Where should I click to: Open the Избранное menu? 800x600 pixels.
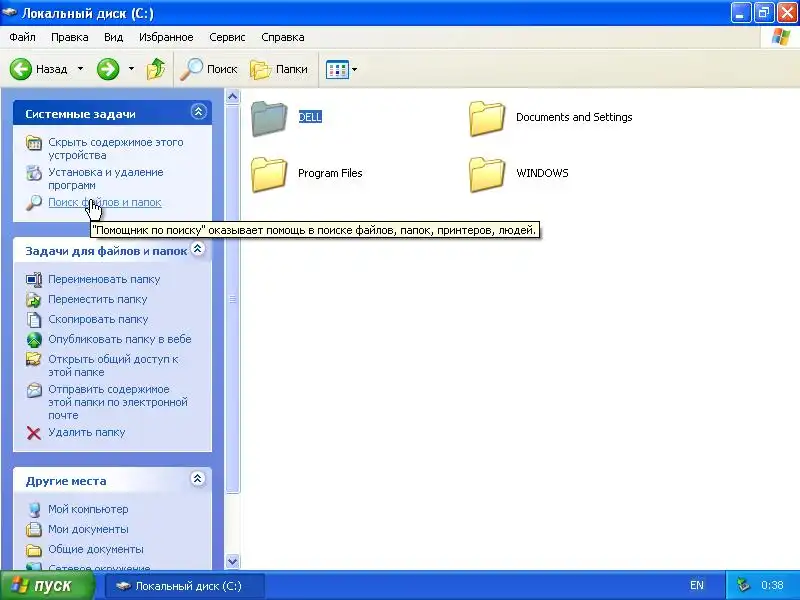[x=166, y=37]
